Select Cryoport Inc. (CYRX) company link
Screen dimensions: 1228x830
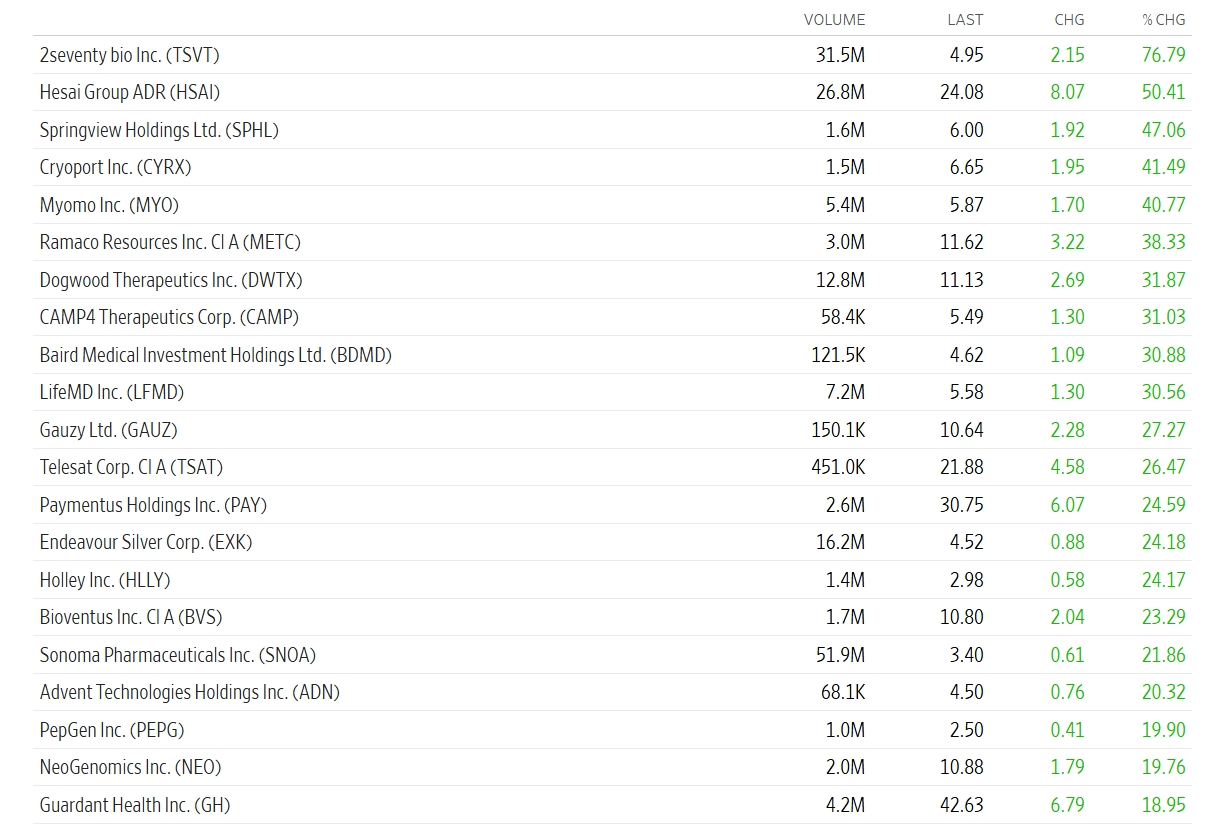(115, 167)
